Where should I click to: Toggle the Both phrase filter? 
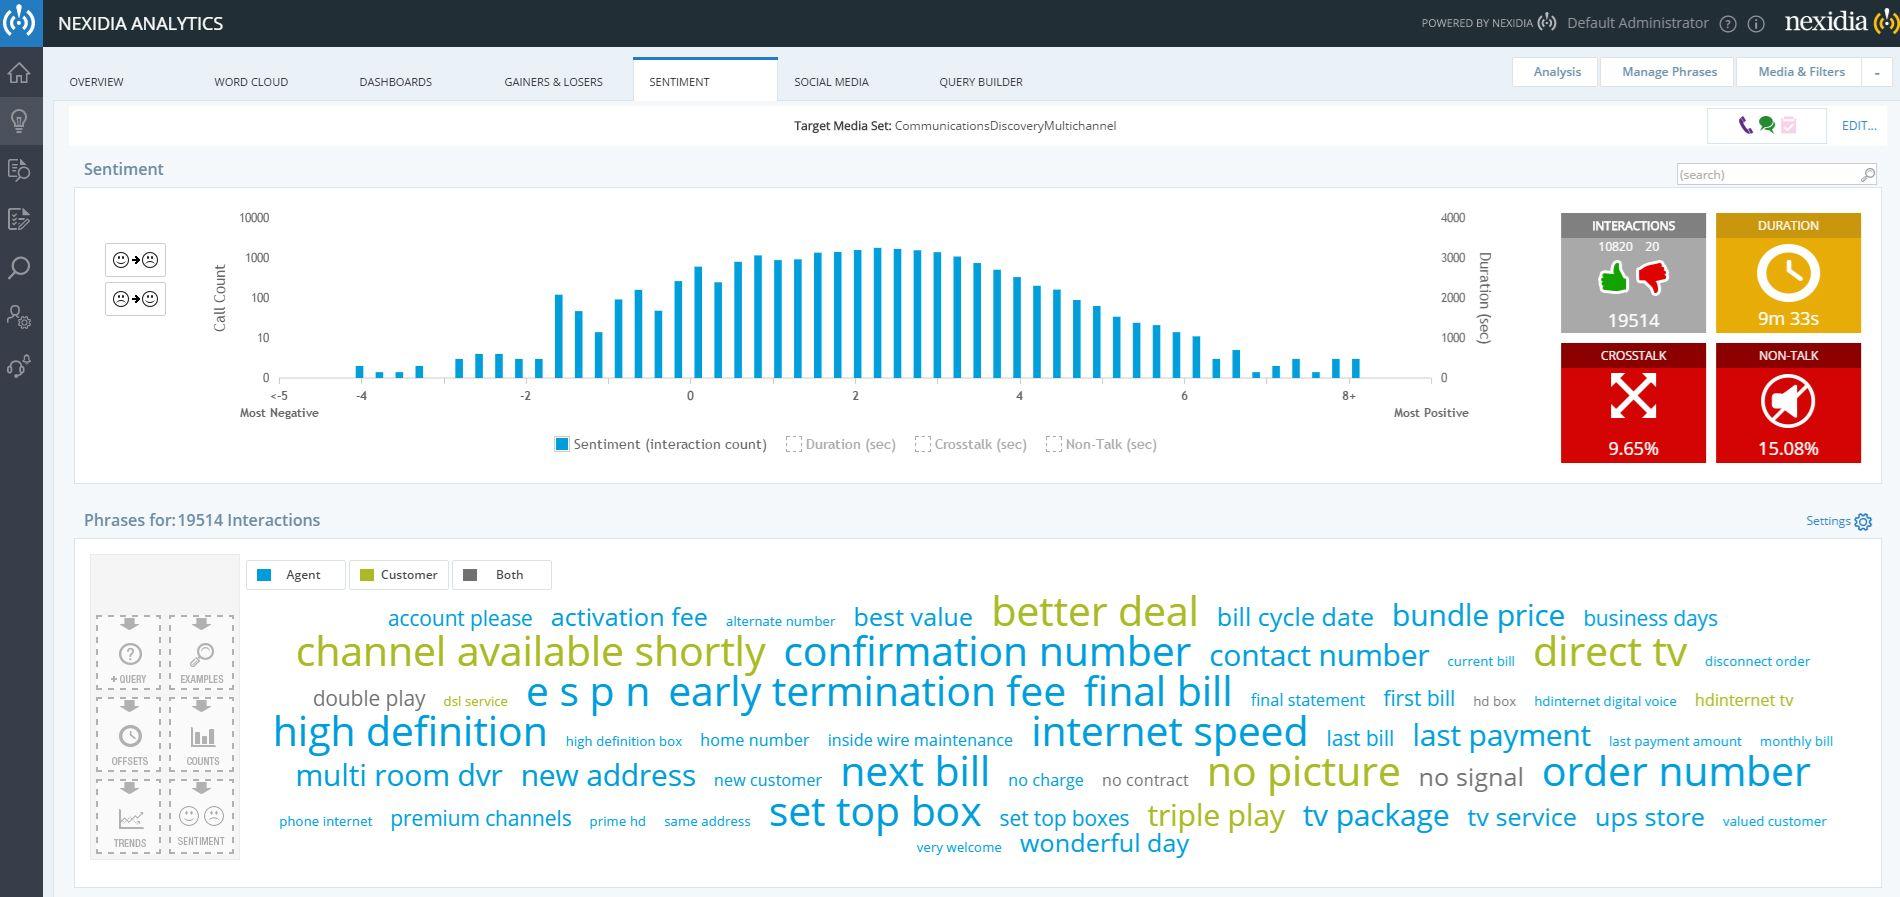point(502,575)
